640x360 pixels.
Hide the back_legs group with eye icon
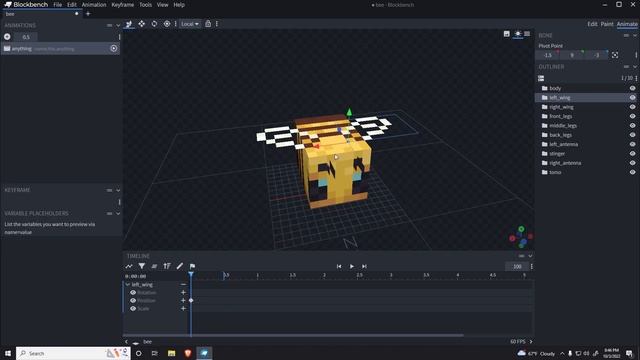point(632,135)
